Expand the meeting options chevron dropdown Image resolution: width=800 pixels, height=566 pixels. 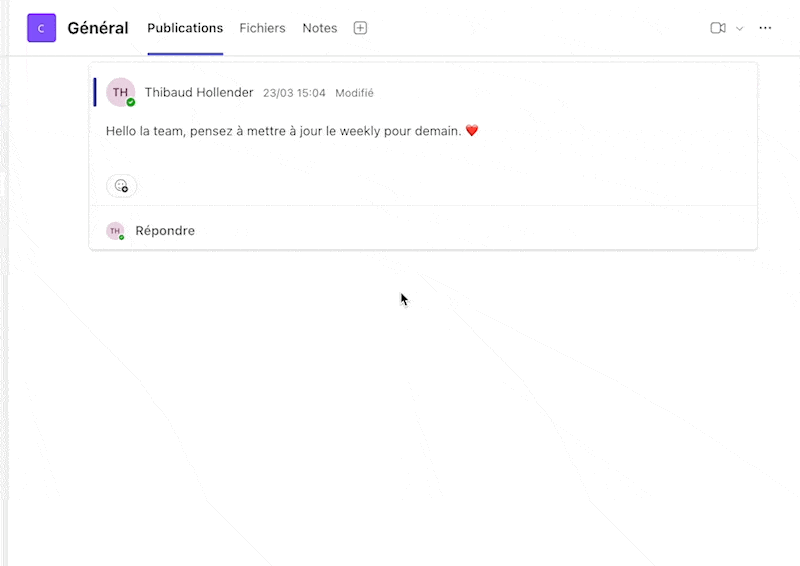click(x=740, y=28)
